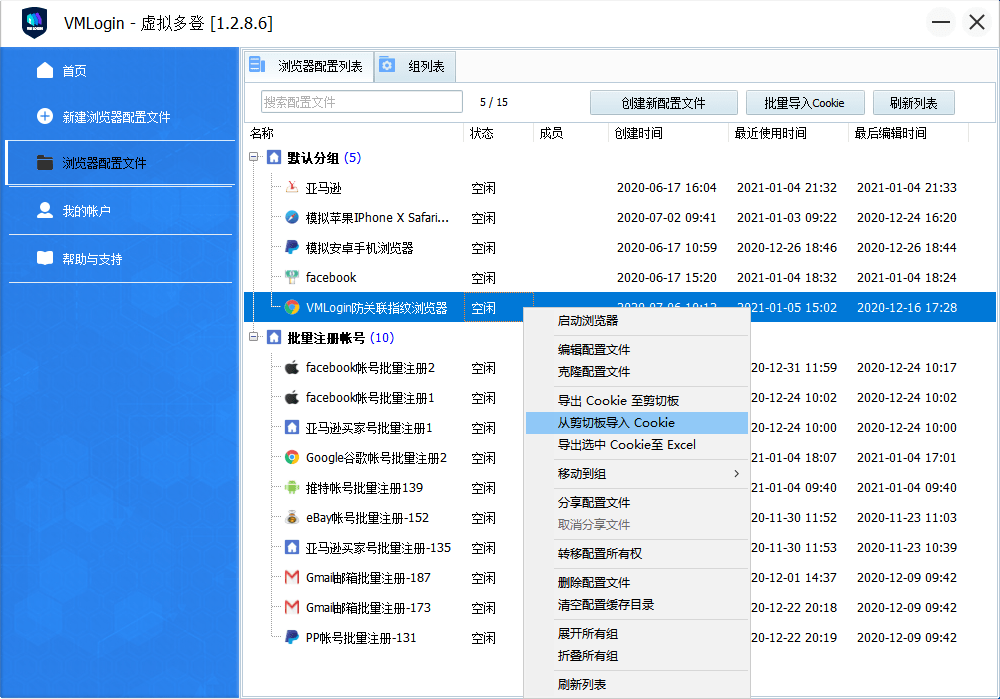Click the Chrome icon of VMLogin防关联指纹浏览器
Screen dimensions: 1000x699
click(291, 307)
